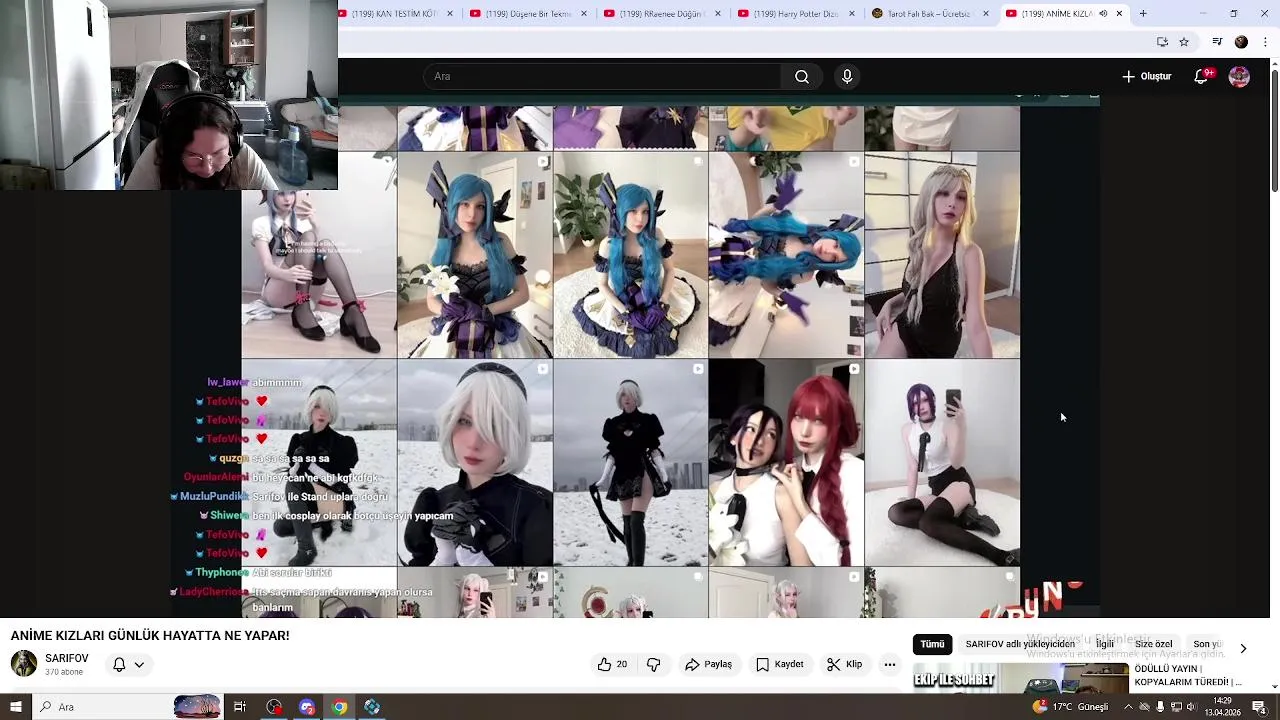
Task: Show hidden system tray icons
Action: 1128,707
